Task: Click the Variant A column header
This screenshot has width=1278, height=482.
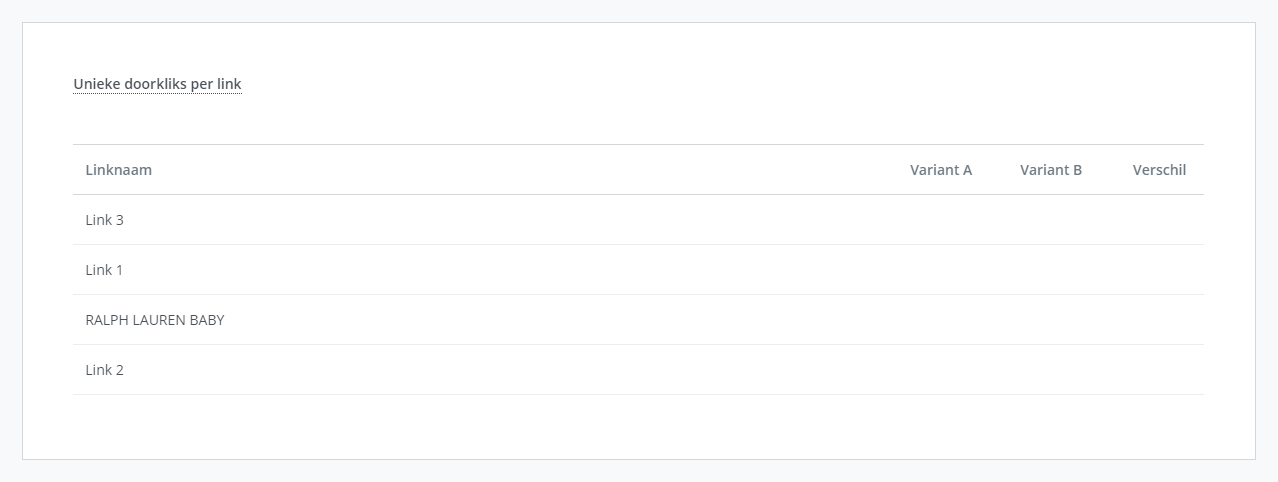Action: pyautogui.click(x=940, y=170)
